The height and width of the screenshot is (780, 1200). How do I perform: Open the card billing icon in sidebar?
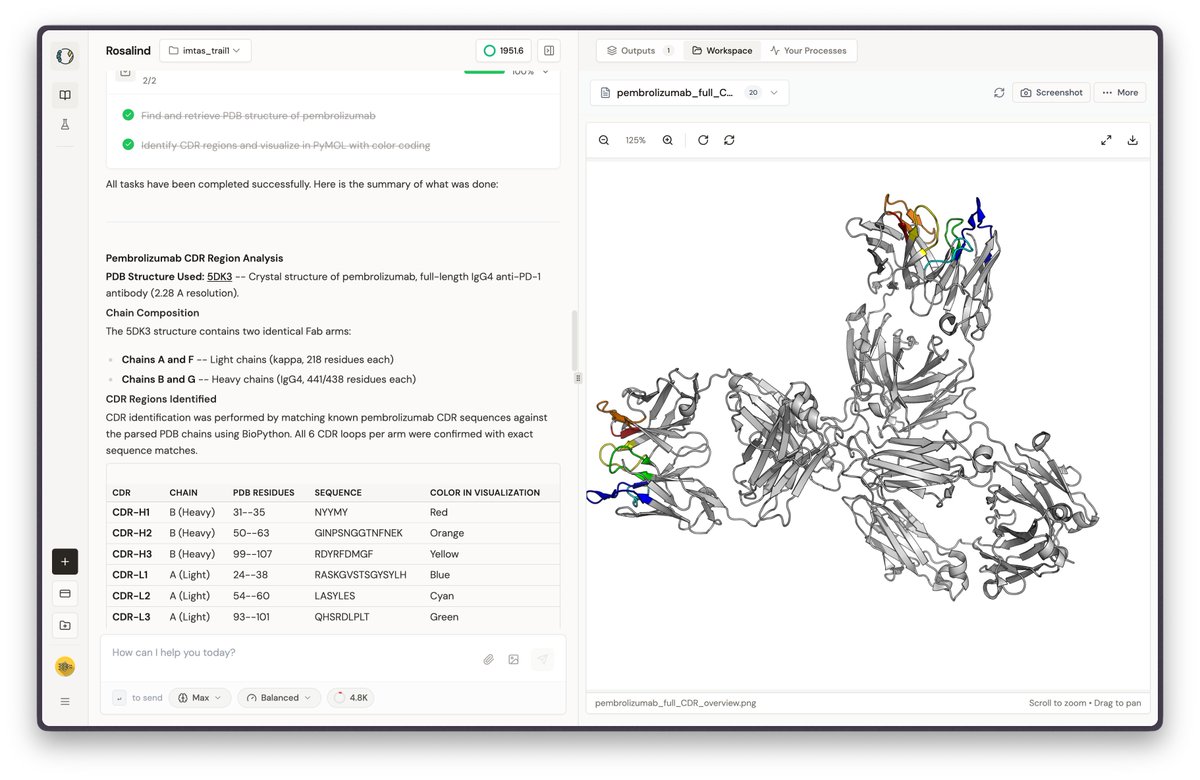point(65,593)
